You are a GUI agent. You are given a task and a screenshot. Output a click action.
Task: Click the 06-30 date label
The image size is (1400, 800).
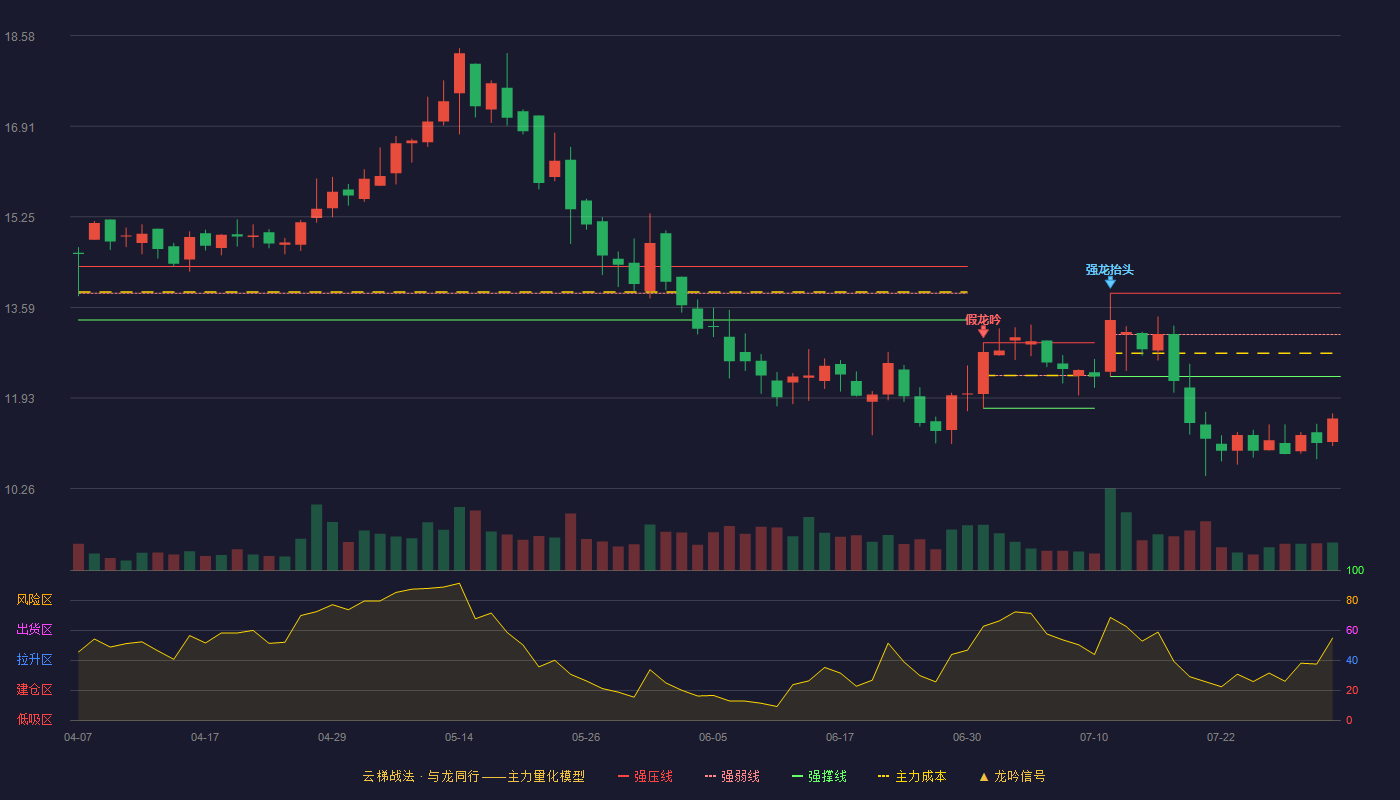pos(967,737)
